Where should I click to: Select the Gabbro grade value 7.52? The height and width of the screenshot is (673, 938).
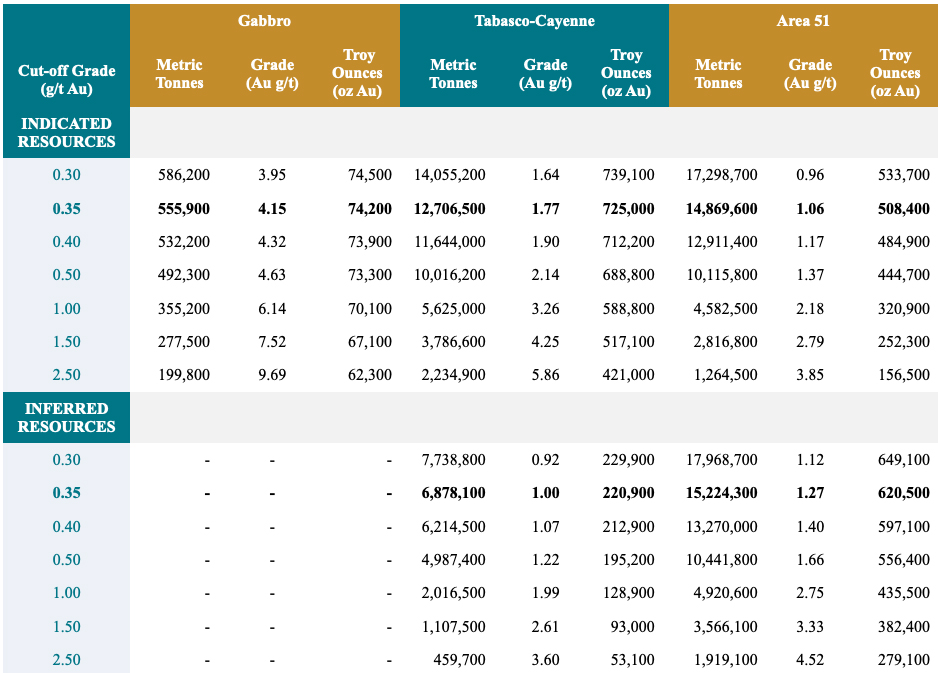click(272, 342)
